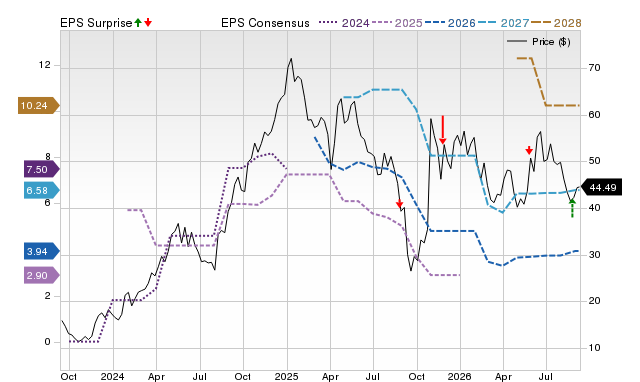Click the green dashed up-arrow surprise marker
Screen dimensions: 640x382
(572, 208)
